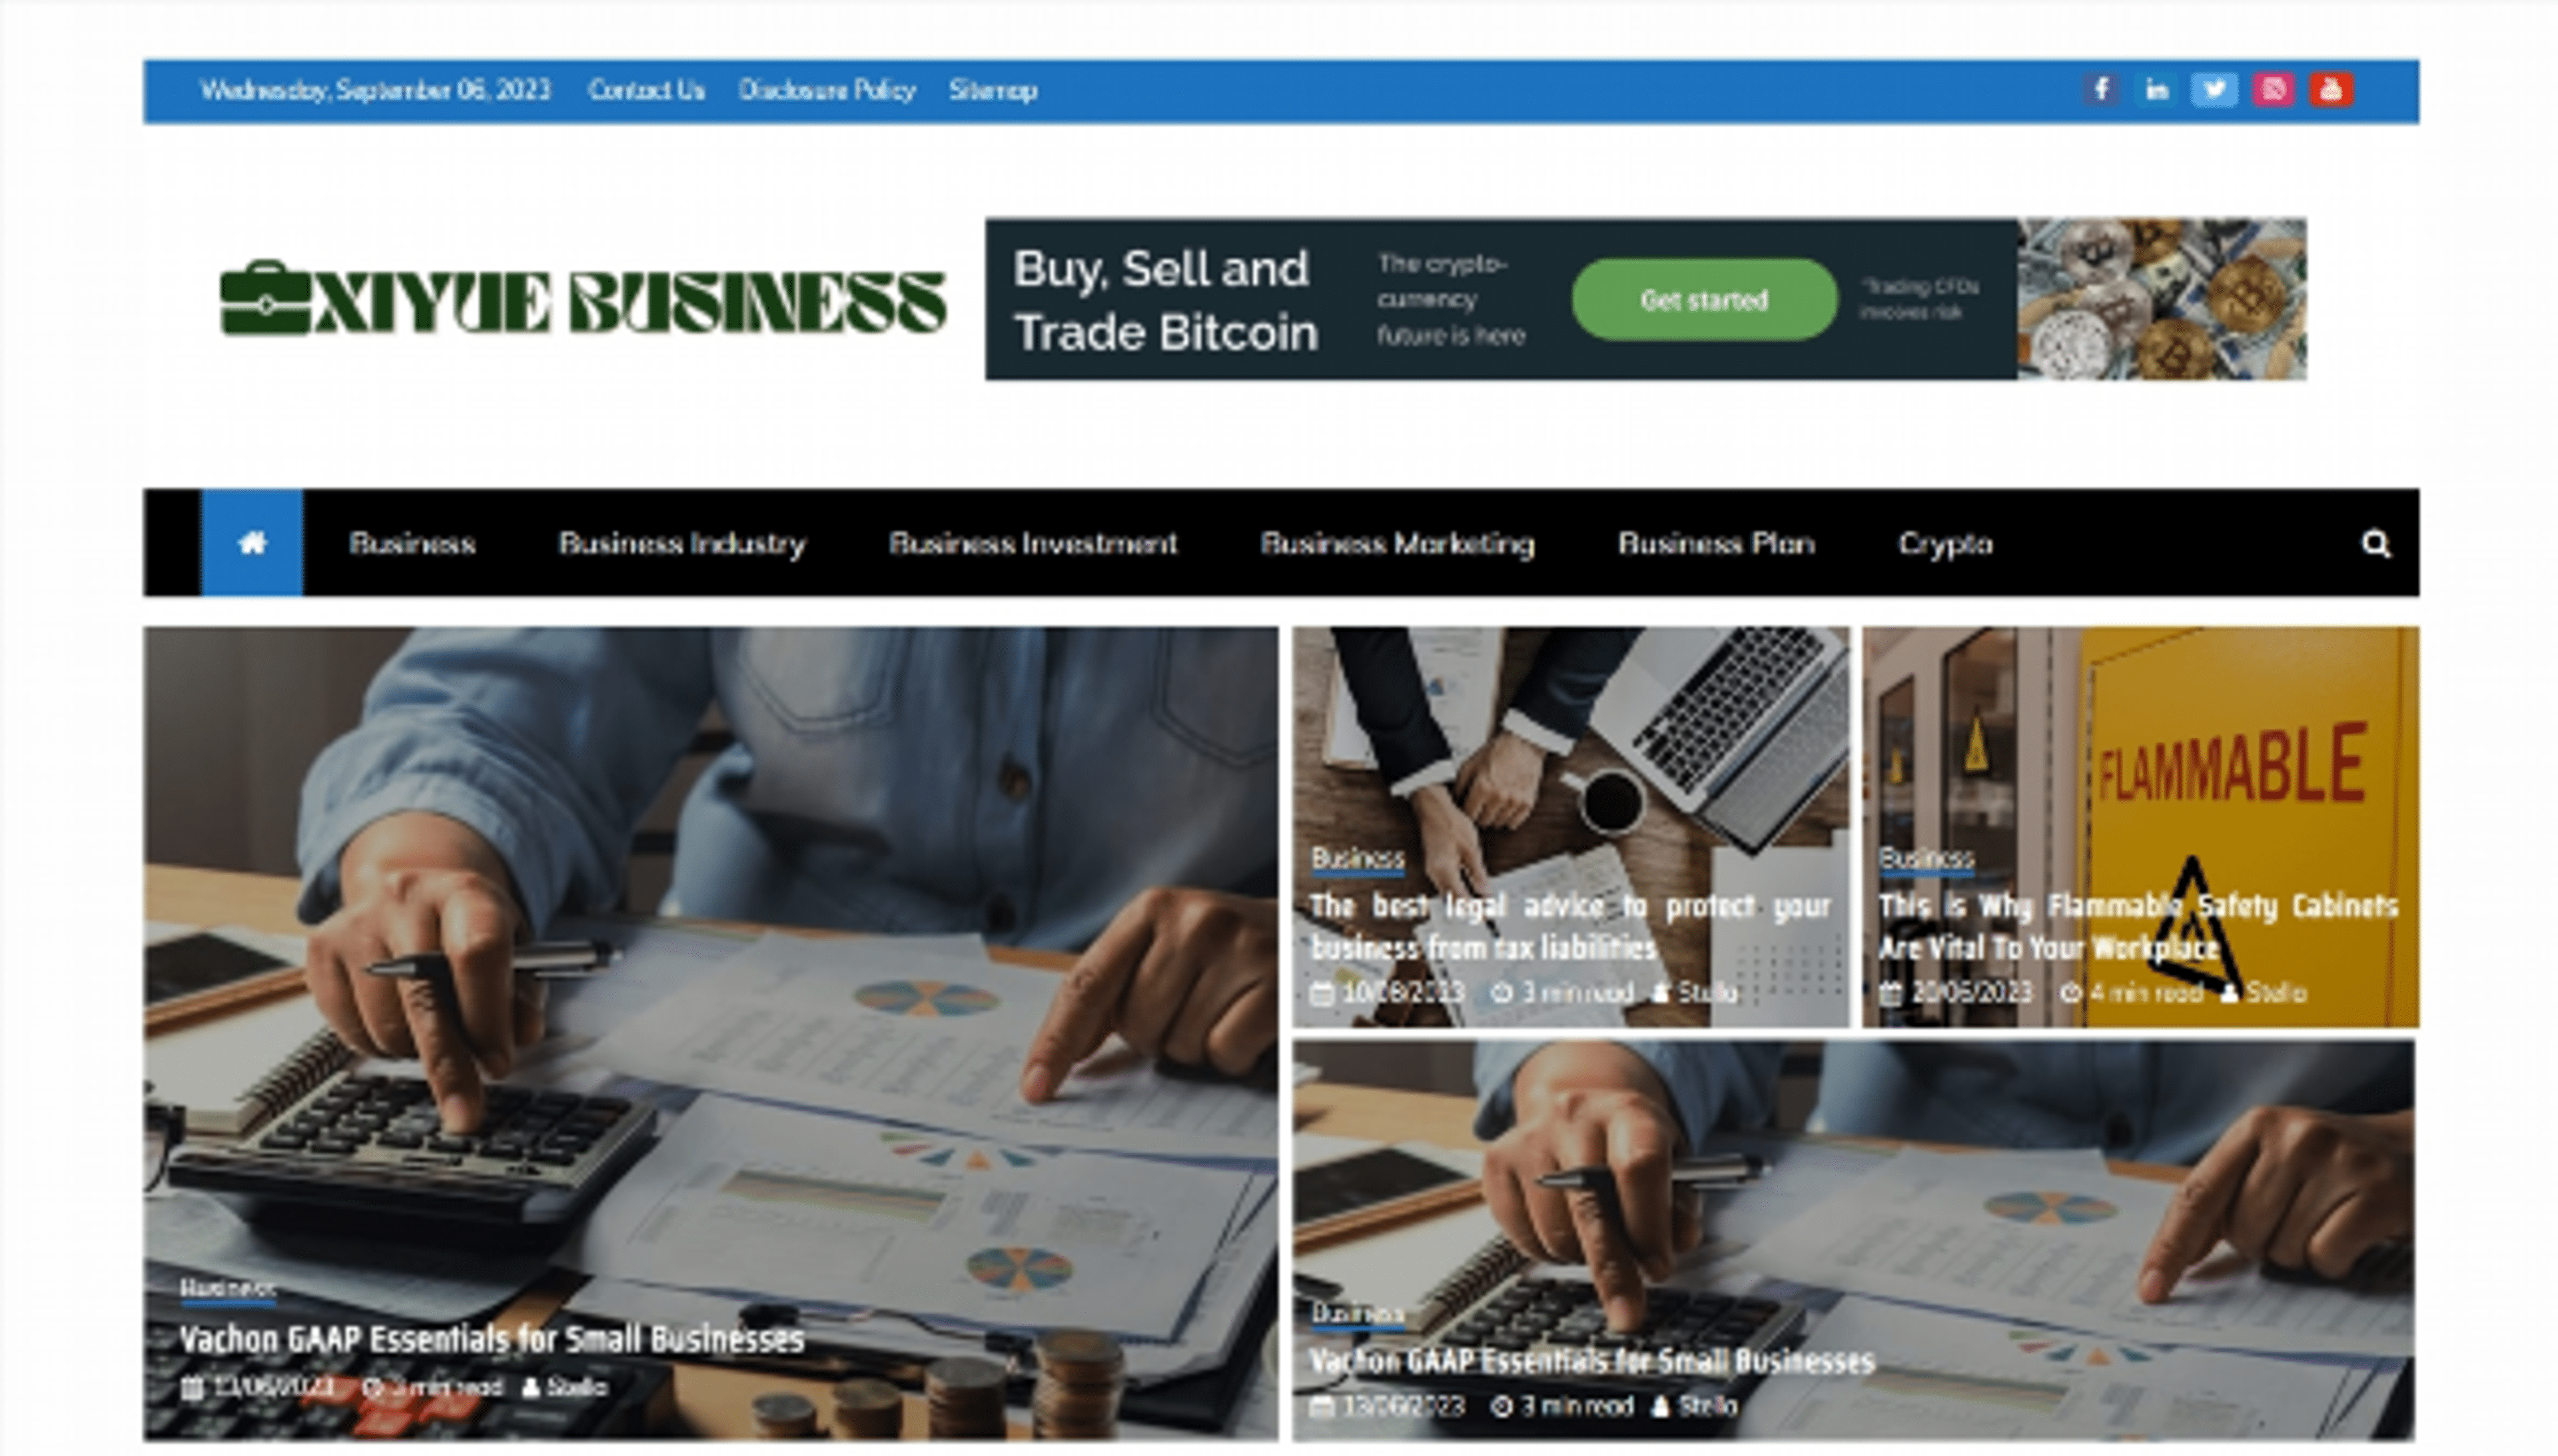The height and width of the screenshot is (1456, 2558).
Task: Click the home icon in navigation bar
Action: tap(252, 543)
